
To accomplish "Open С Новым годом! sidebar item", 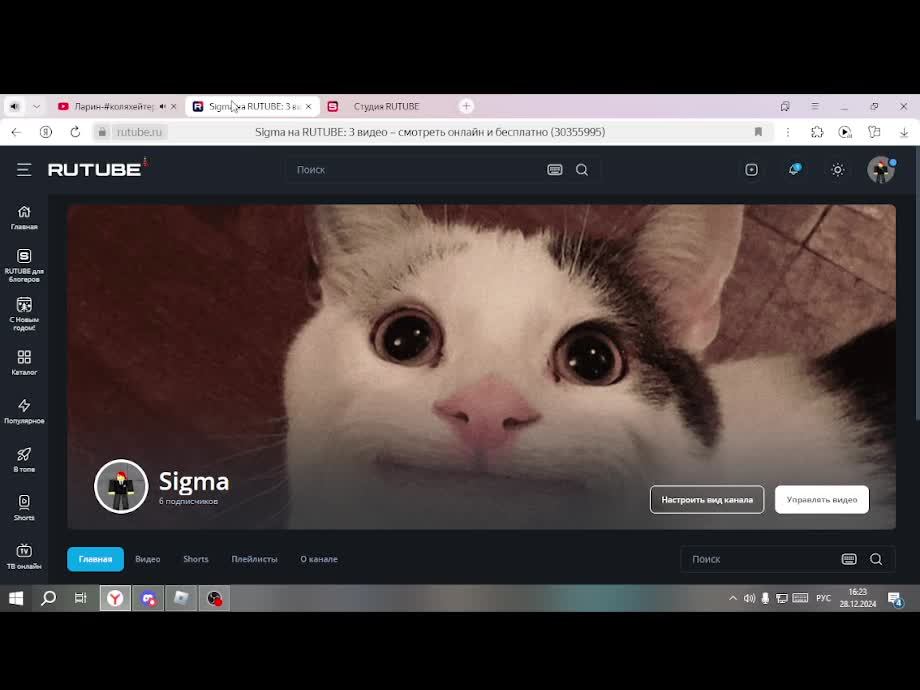I will point(24,314).
